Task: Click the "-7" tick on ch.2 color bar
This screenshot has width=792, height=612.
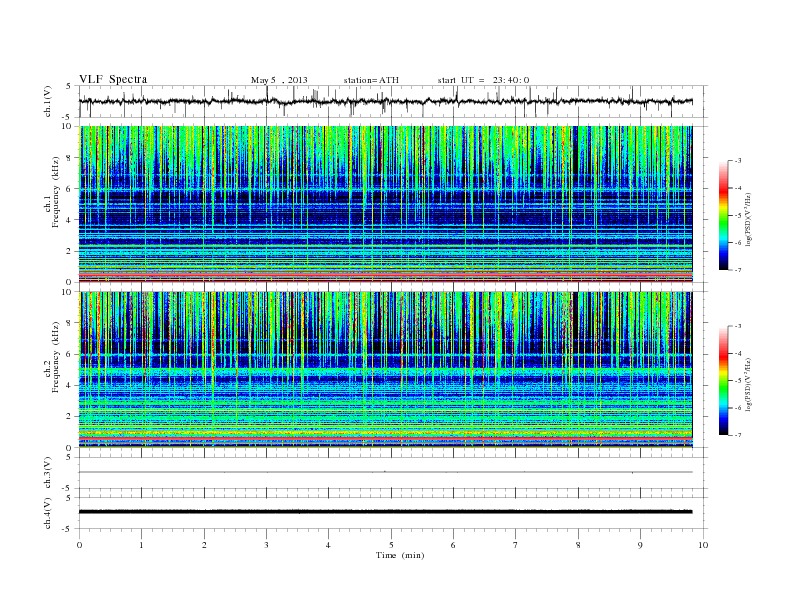Action: coord(738,435)
